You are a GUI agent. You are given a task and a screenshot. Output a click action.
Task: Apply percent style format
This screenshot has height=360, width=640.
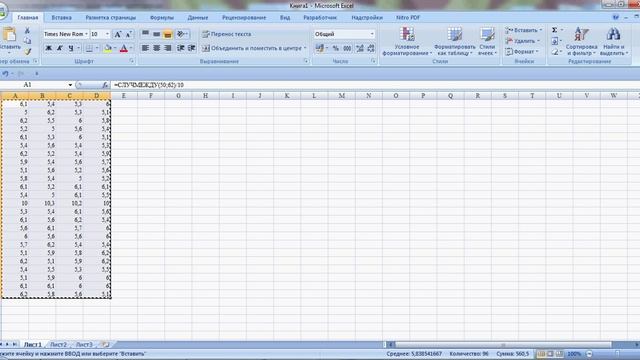coord(336,48)
